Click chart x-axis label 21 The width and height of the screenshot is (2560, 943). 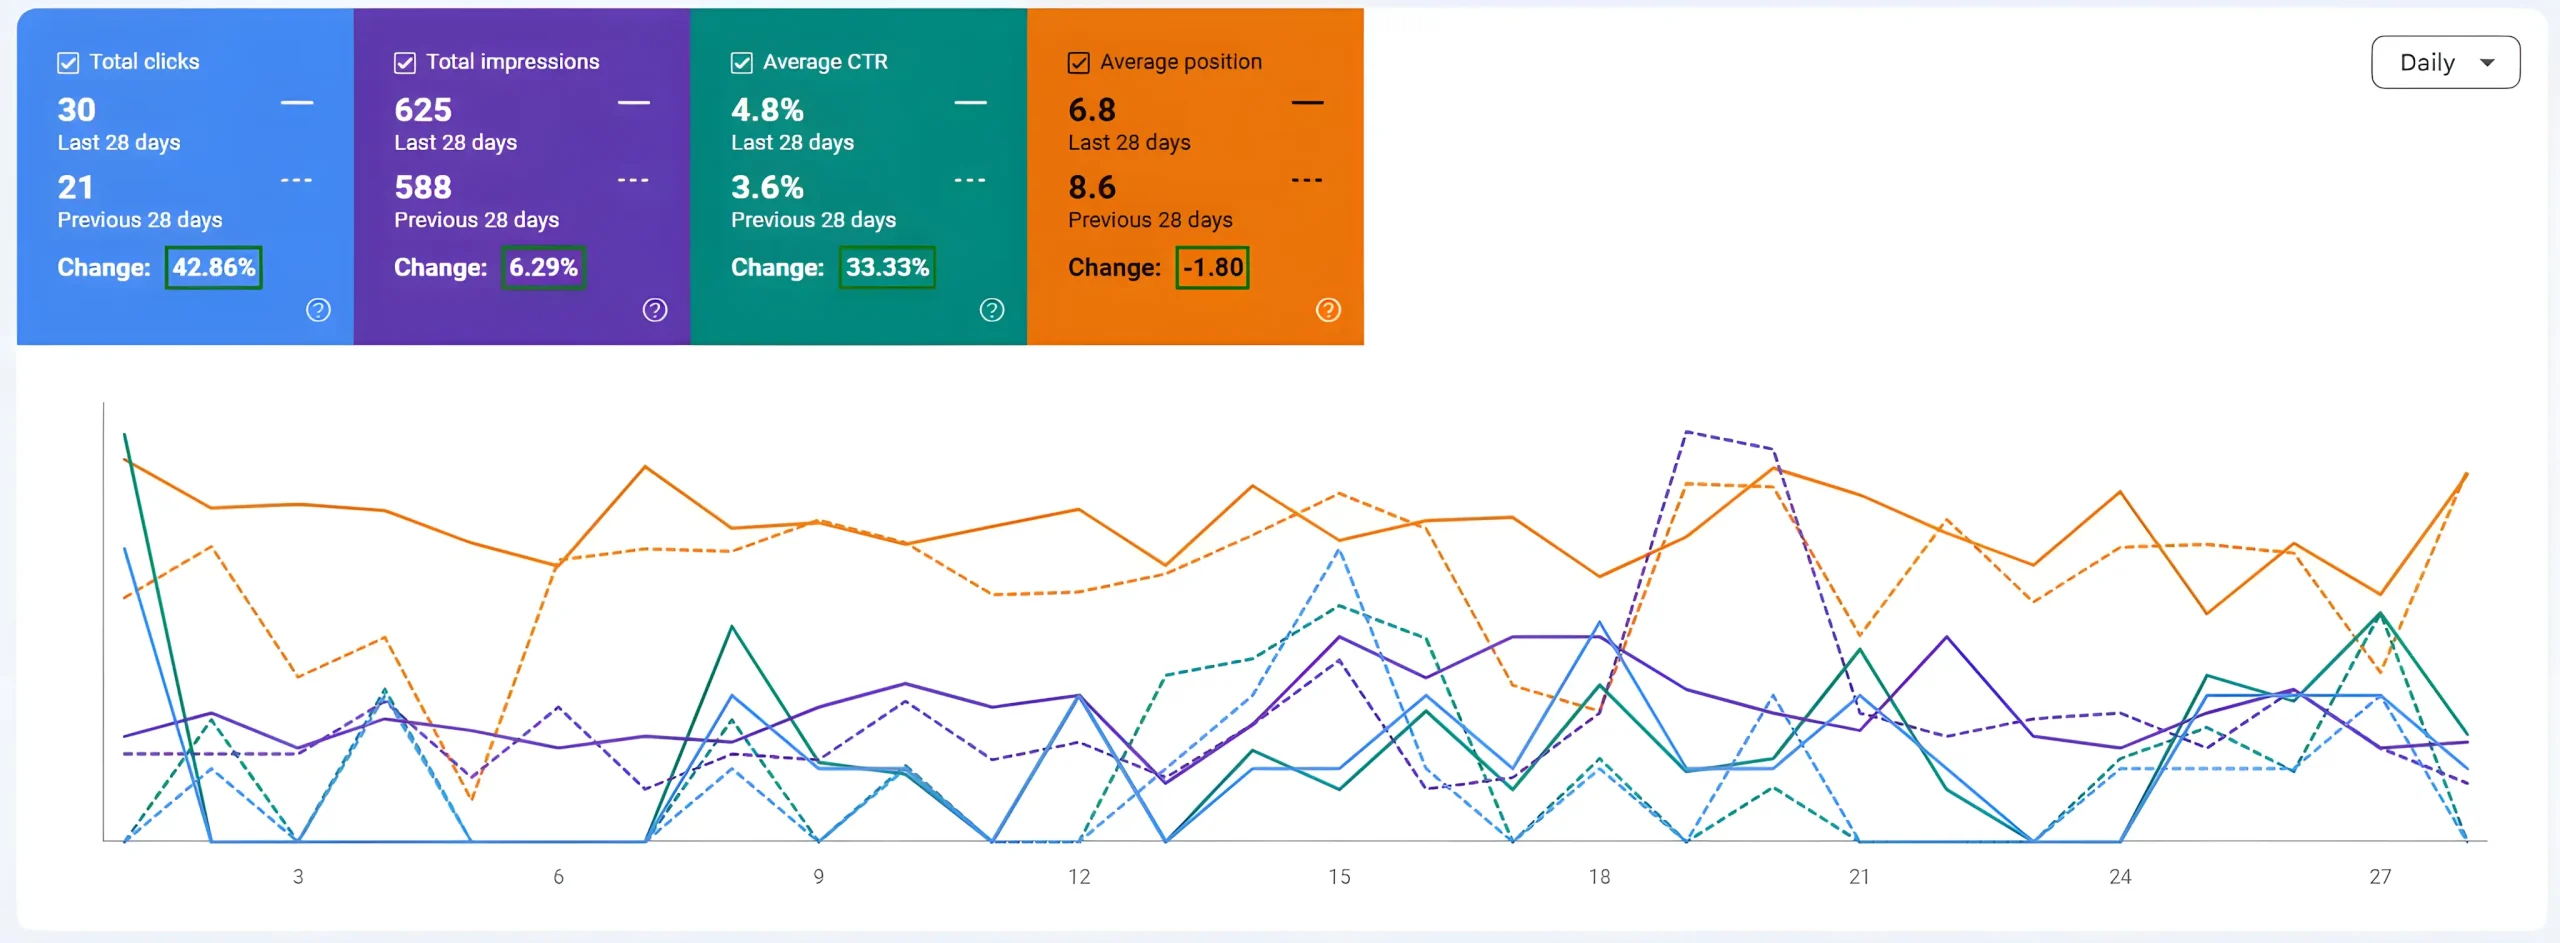(1860, 877)
